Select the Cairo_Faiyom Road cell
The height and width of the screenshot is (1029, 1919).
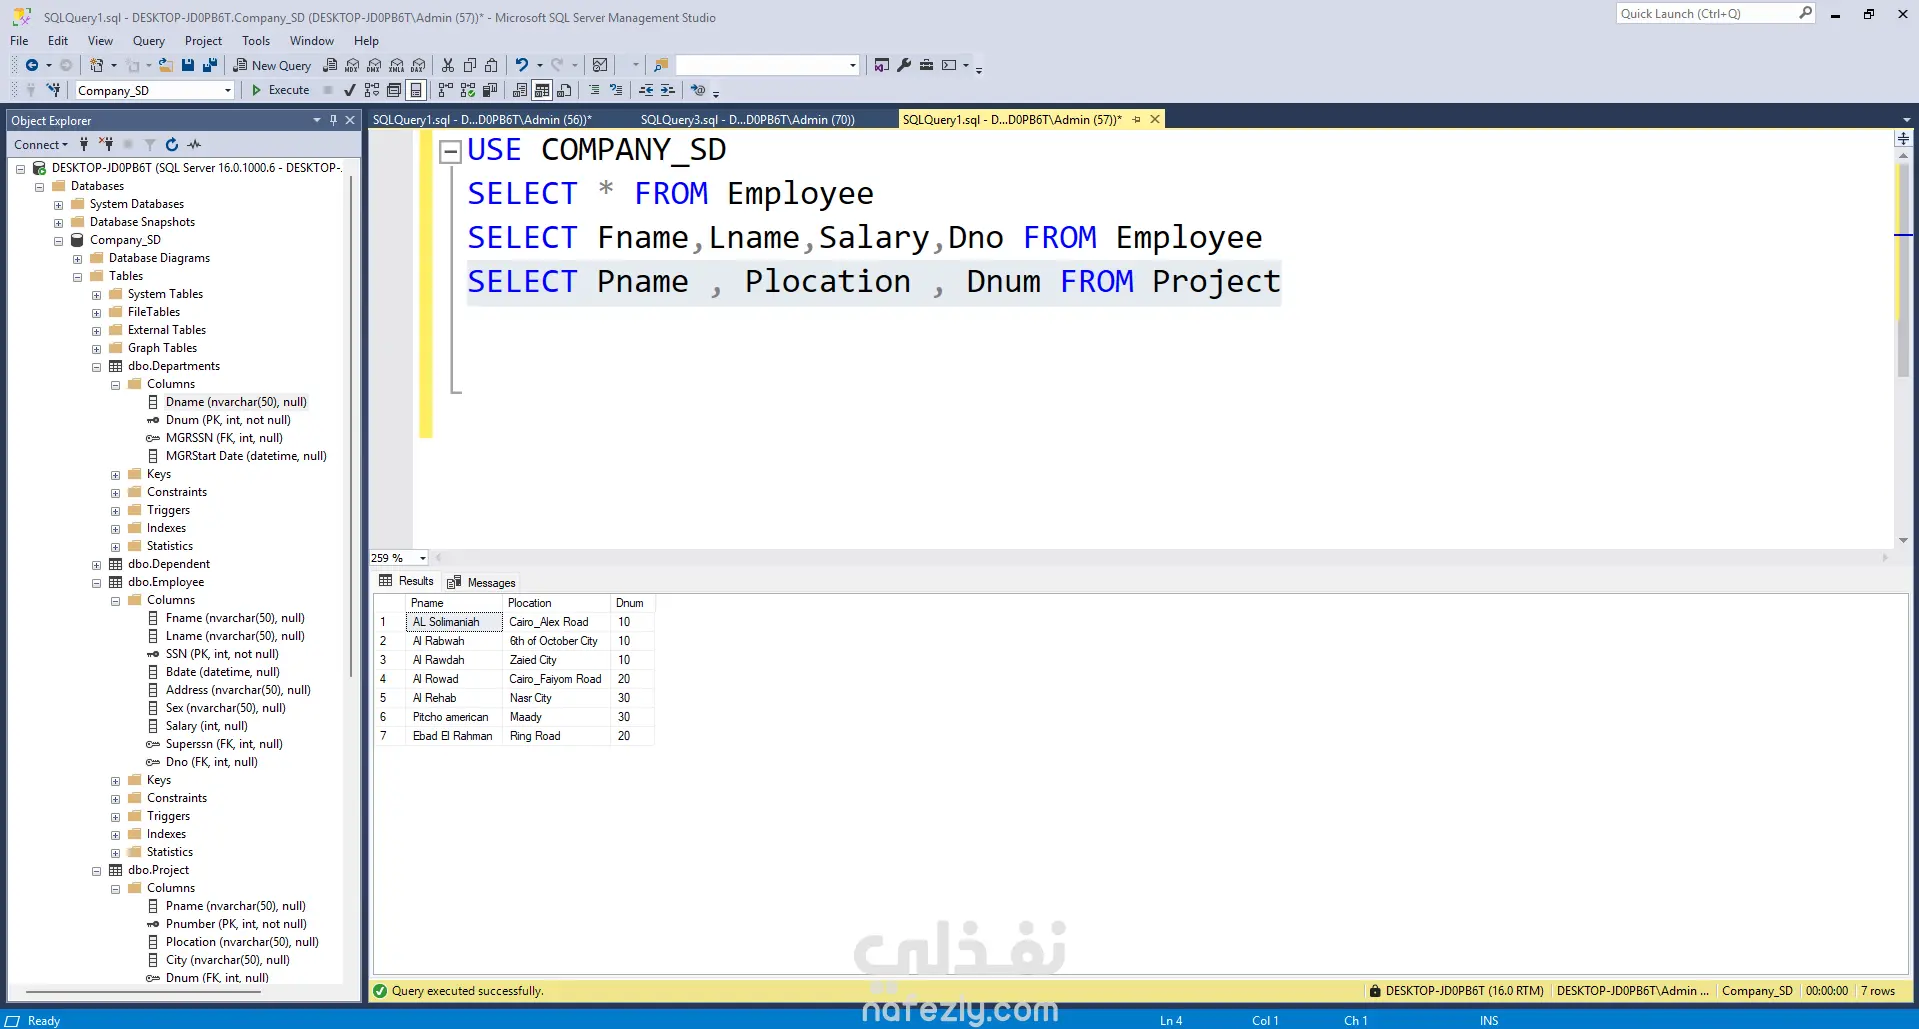(x=556, y=679)
